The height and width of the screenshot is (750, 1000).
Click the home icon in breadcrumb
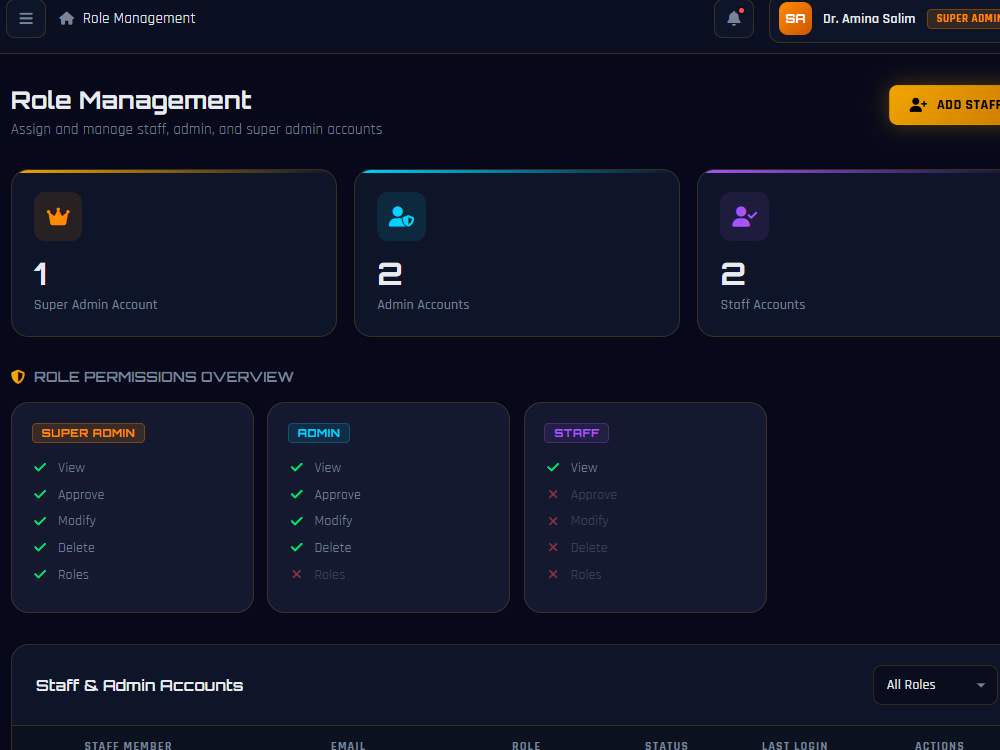coord(66,18)
